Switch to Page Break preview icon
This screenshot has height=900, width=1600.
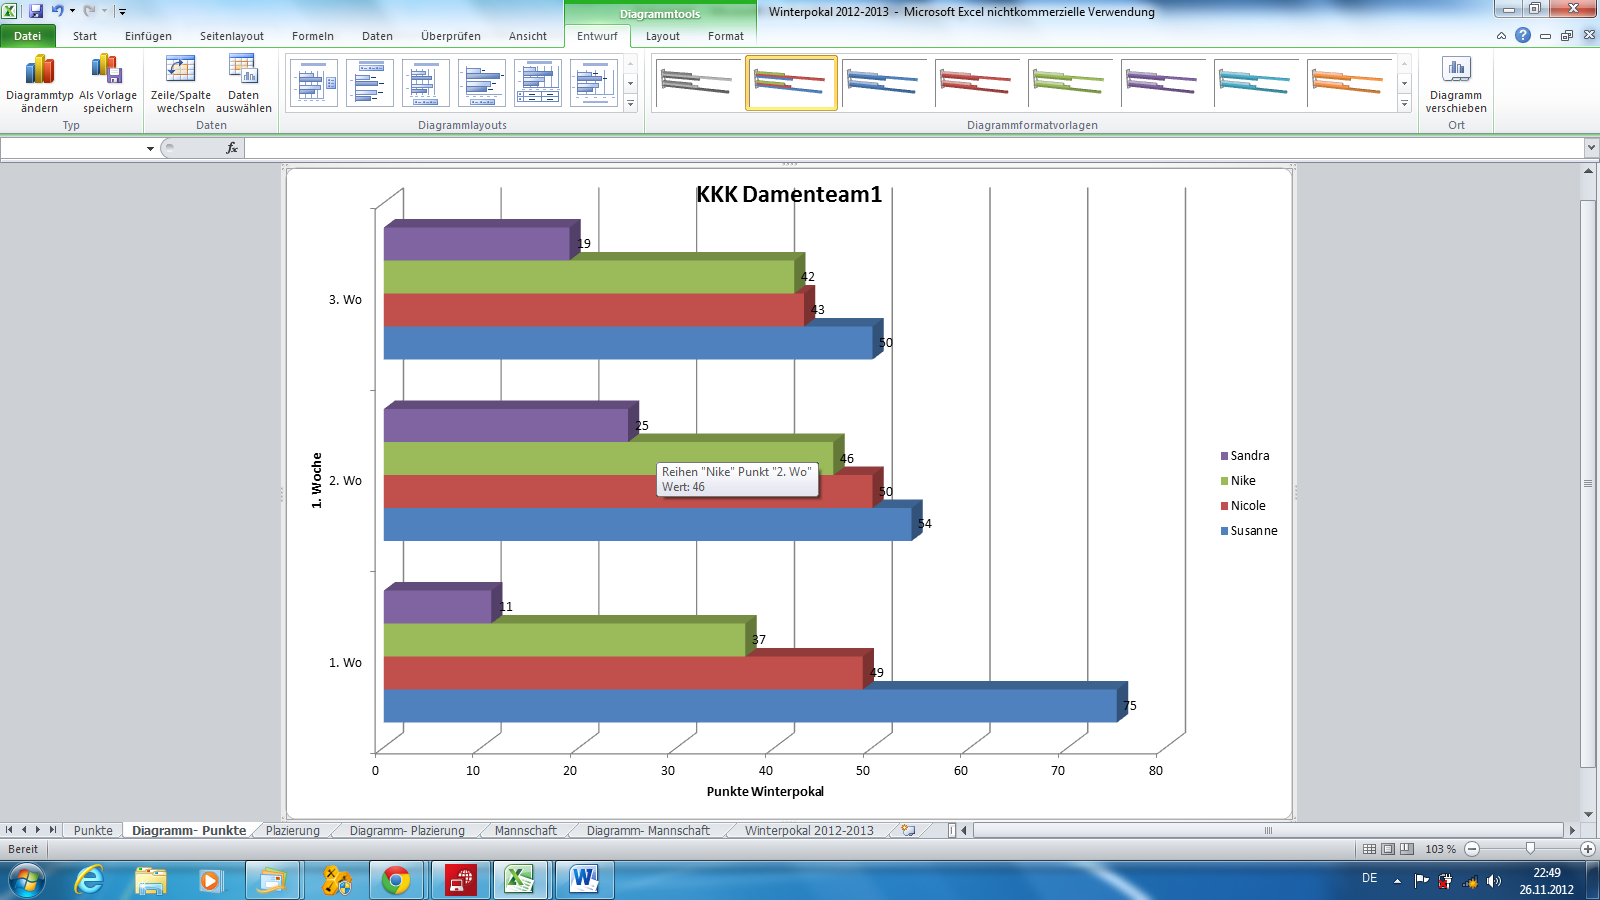point(1407,849)
